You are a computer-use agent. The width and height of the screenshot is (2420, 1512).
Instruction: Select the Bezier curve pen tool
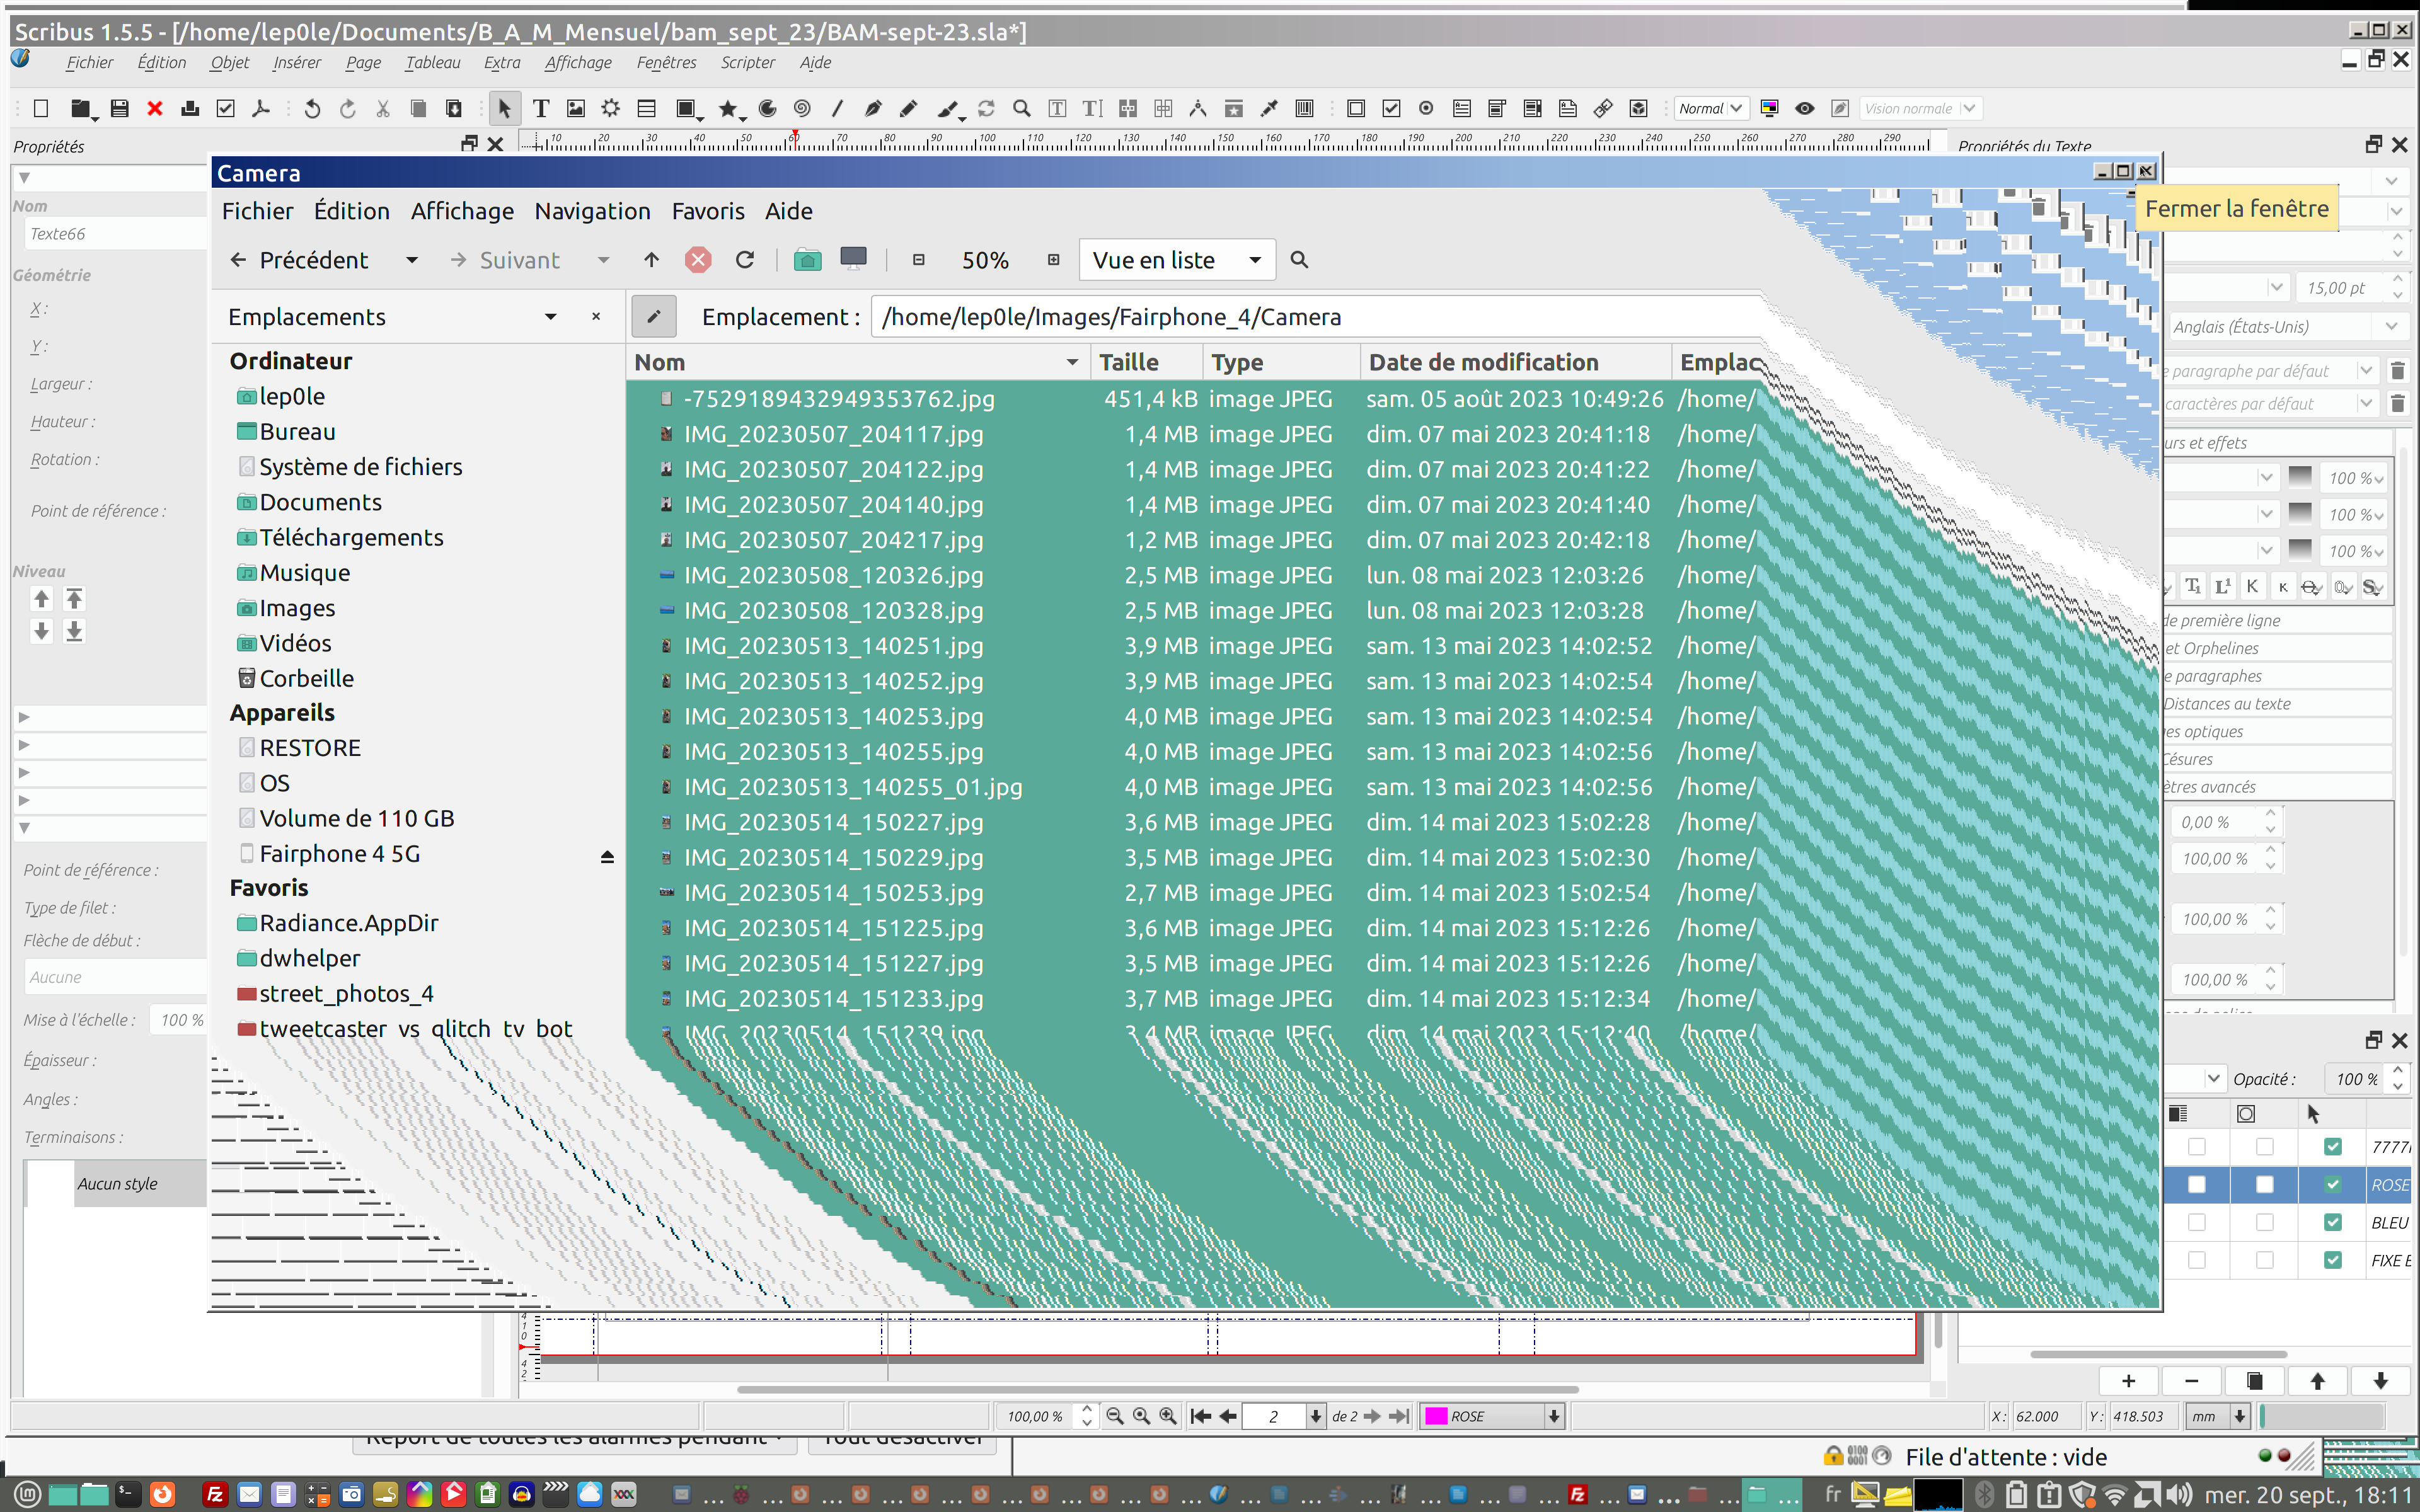[x=872, y=108]
